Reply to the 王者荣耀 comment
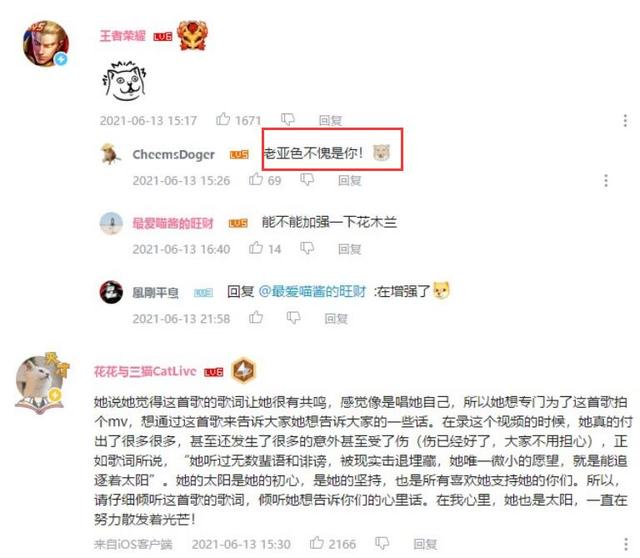The width and height of the screenshot is (640, 558). click(x=330, y=120)
